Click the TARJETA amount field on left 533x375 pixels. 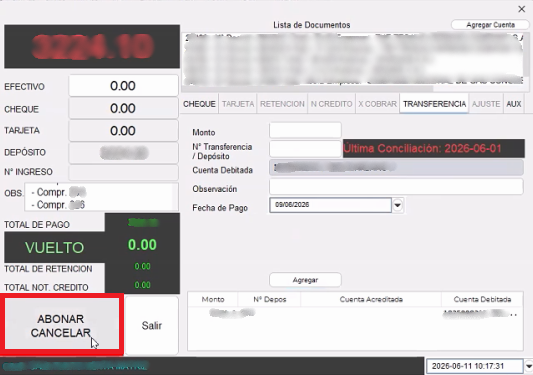pos(124,131)
